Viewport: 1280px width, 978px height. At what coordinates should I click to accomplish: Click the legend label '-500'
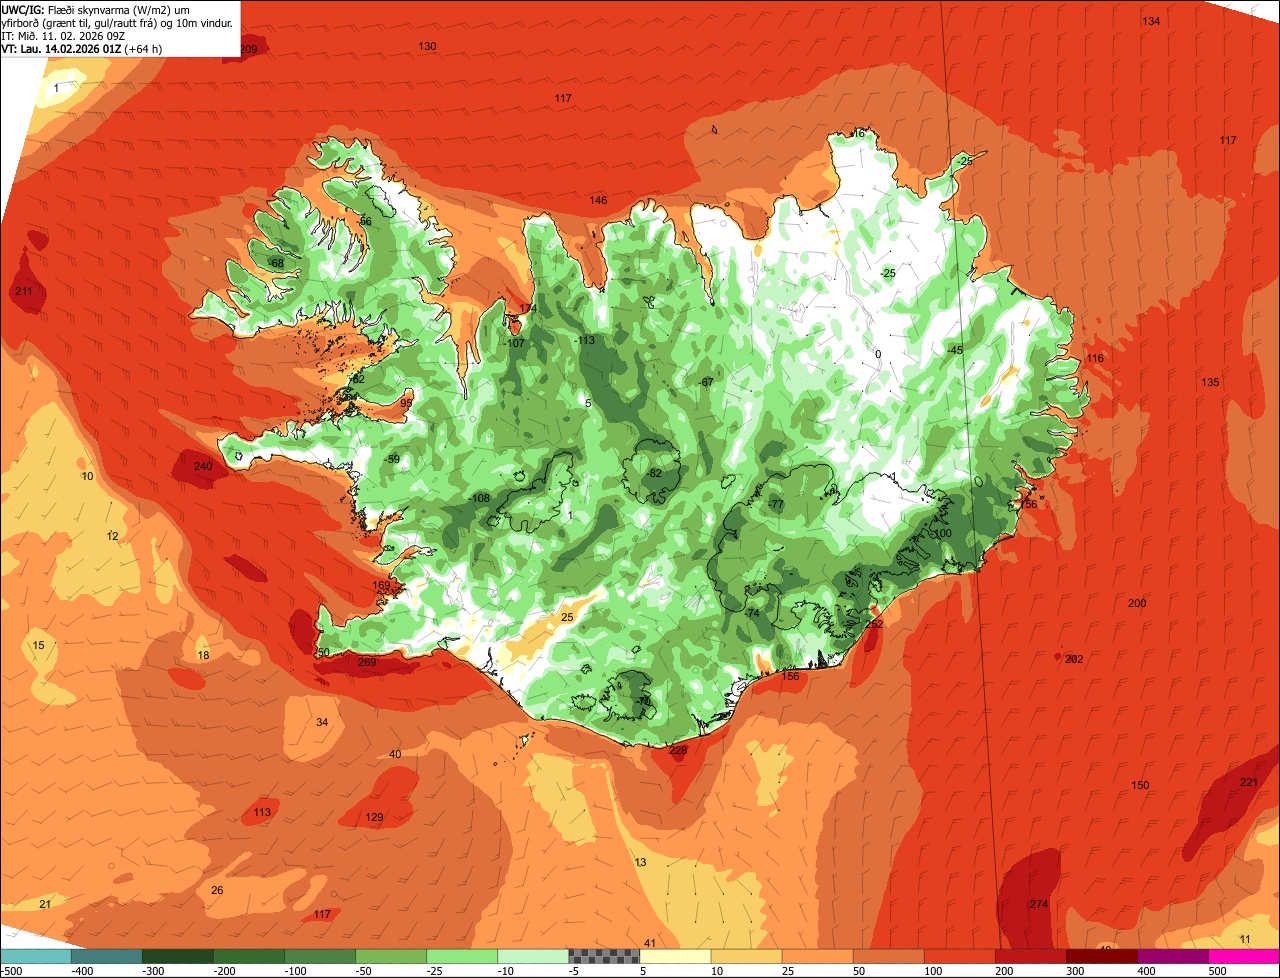point(12,971)
